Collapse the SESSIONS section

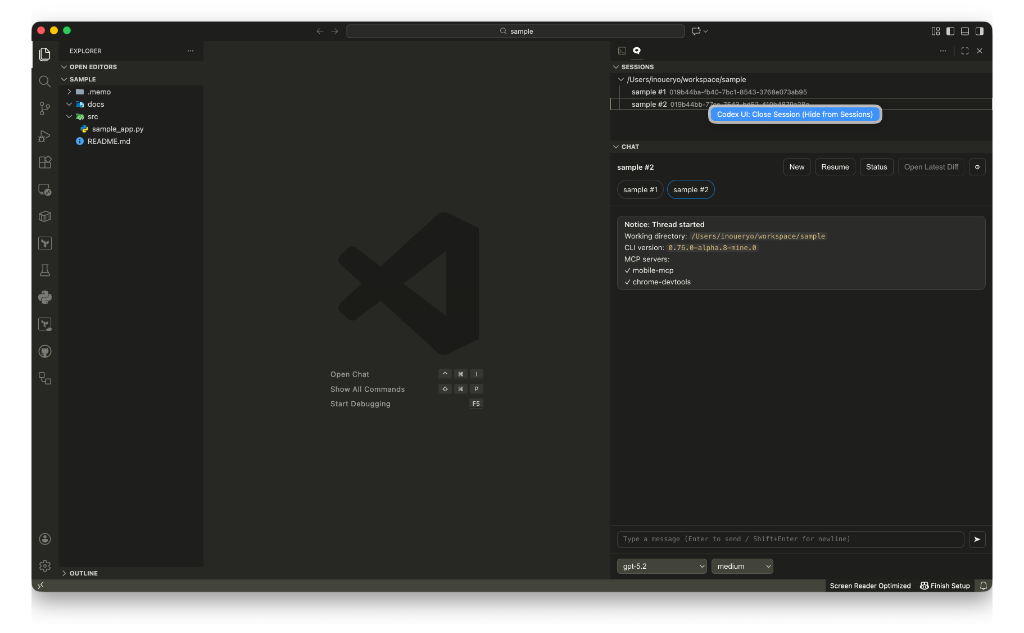pos(636,67)
